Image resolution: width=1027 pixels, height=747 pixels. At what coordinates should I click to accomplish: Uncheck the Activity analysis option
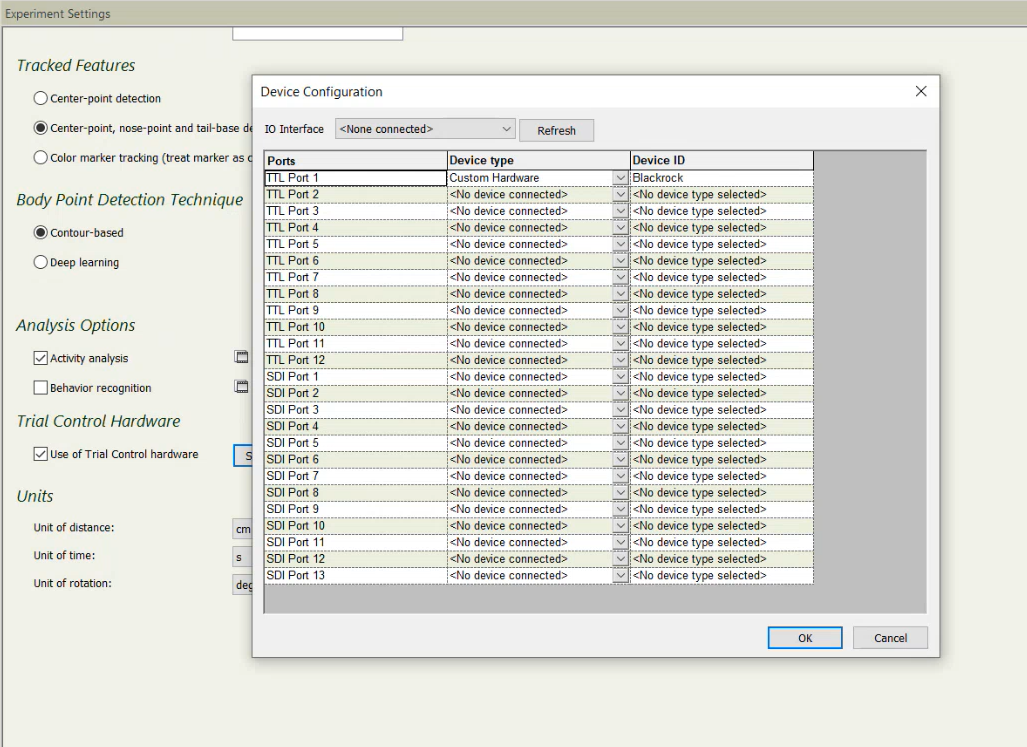(x=41, y=358)
